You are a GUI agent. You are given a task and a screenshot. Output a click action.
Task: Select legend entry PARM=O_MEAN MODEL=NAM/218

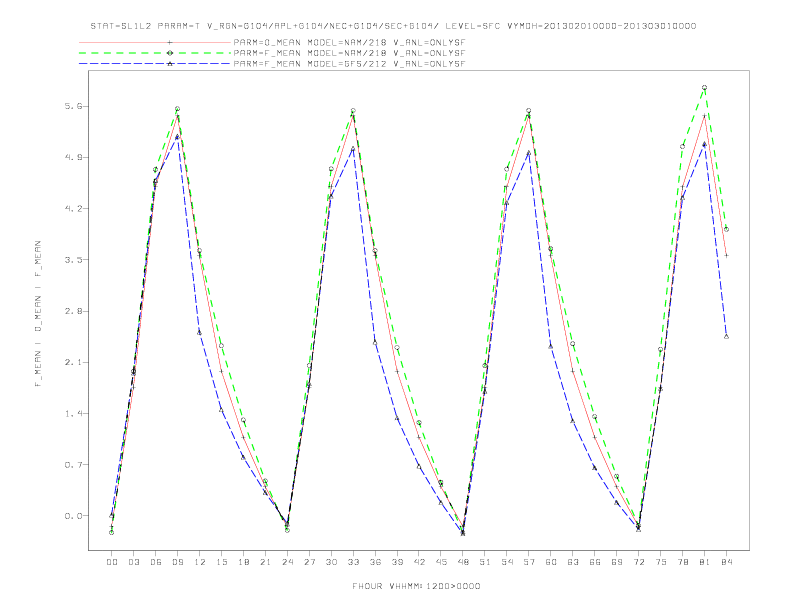coord(349,42)
